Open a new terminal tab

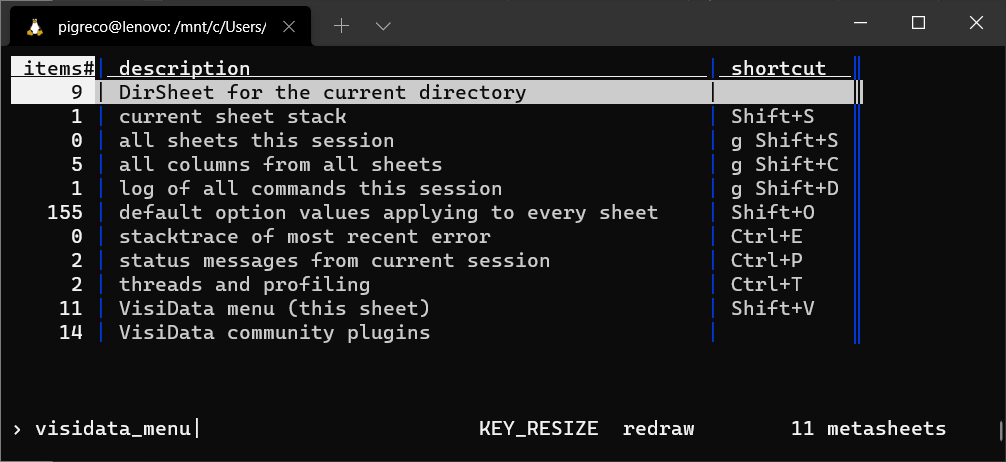[x=341, y=26]
